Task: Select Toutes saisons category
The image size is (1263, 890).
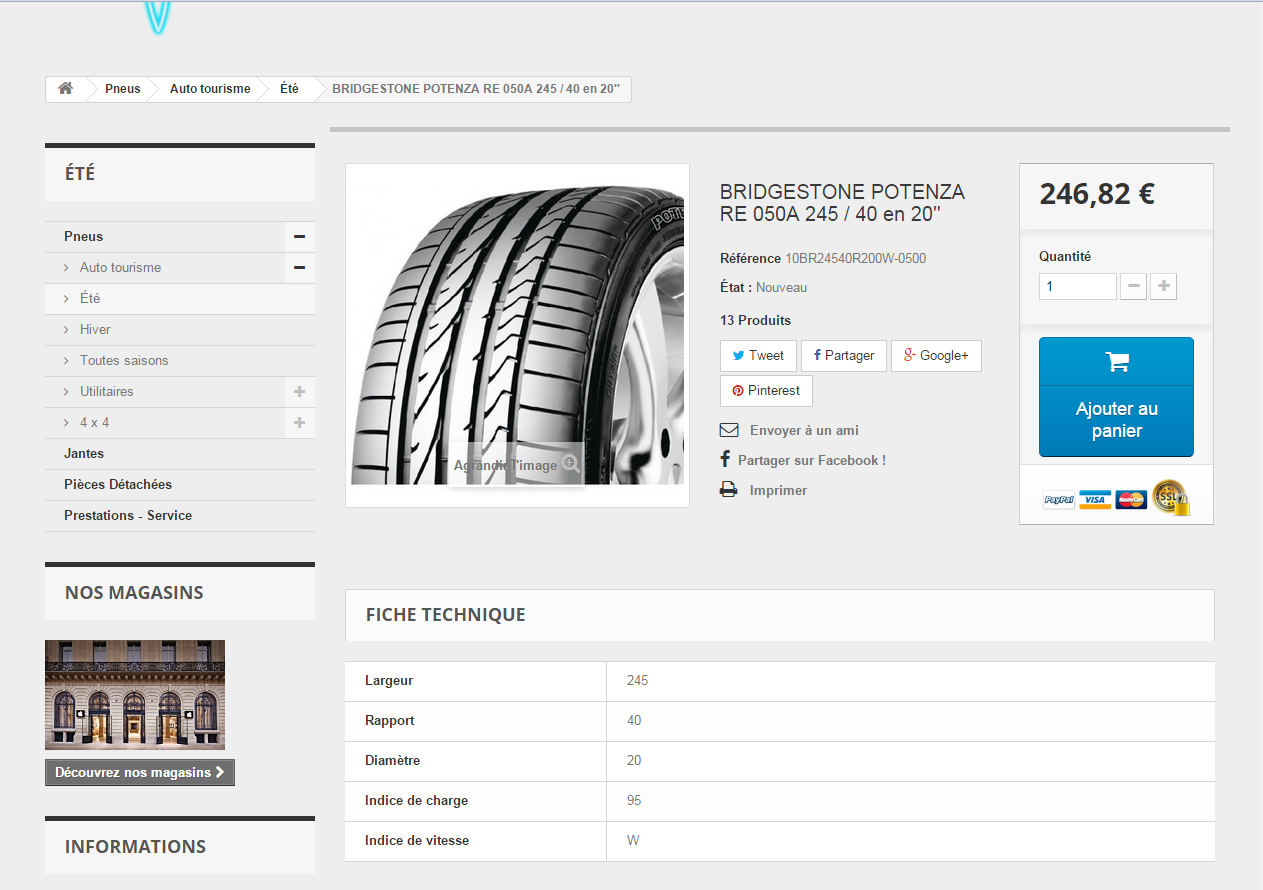Action: click(x=124, y=361)
